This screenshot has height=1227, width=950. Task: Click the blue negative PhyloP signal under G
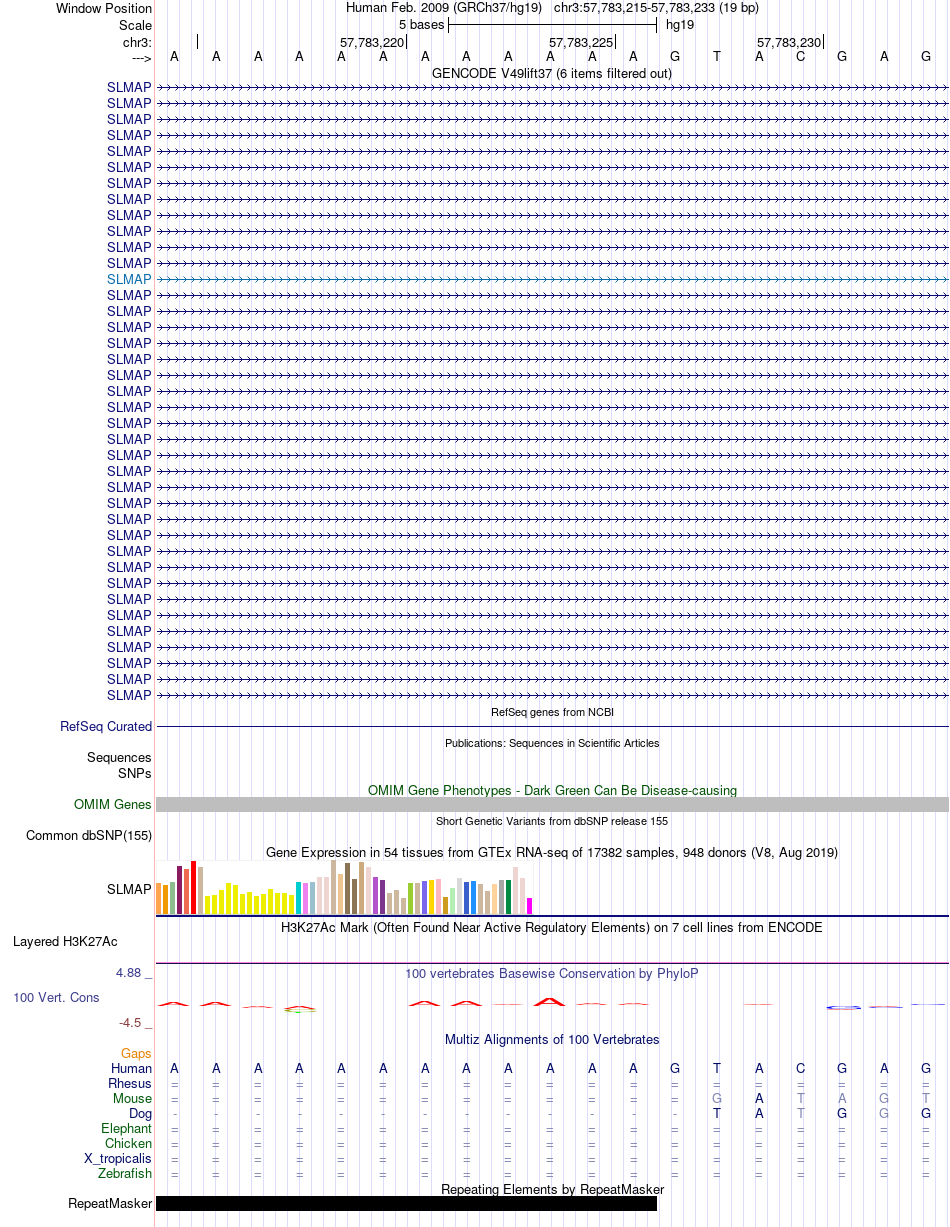click(x=843, y=1007)
